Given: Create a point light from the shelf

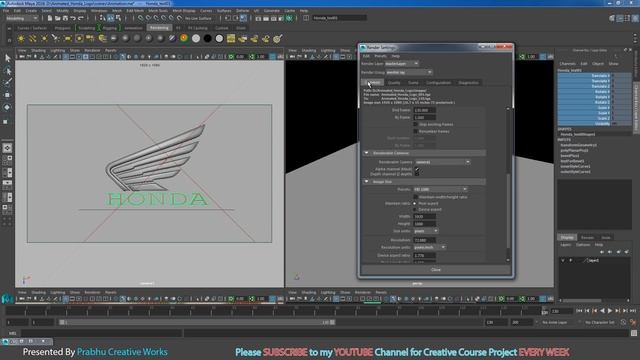Looking at the screenshot, I should (44, 39).
